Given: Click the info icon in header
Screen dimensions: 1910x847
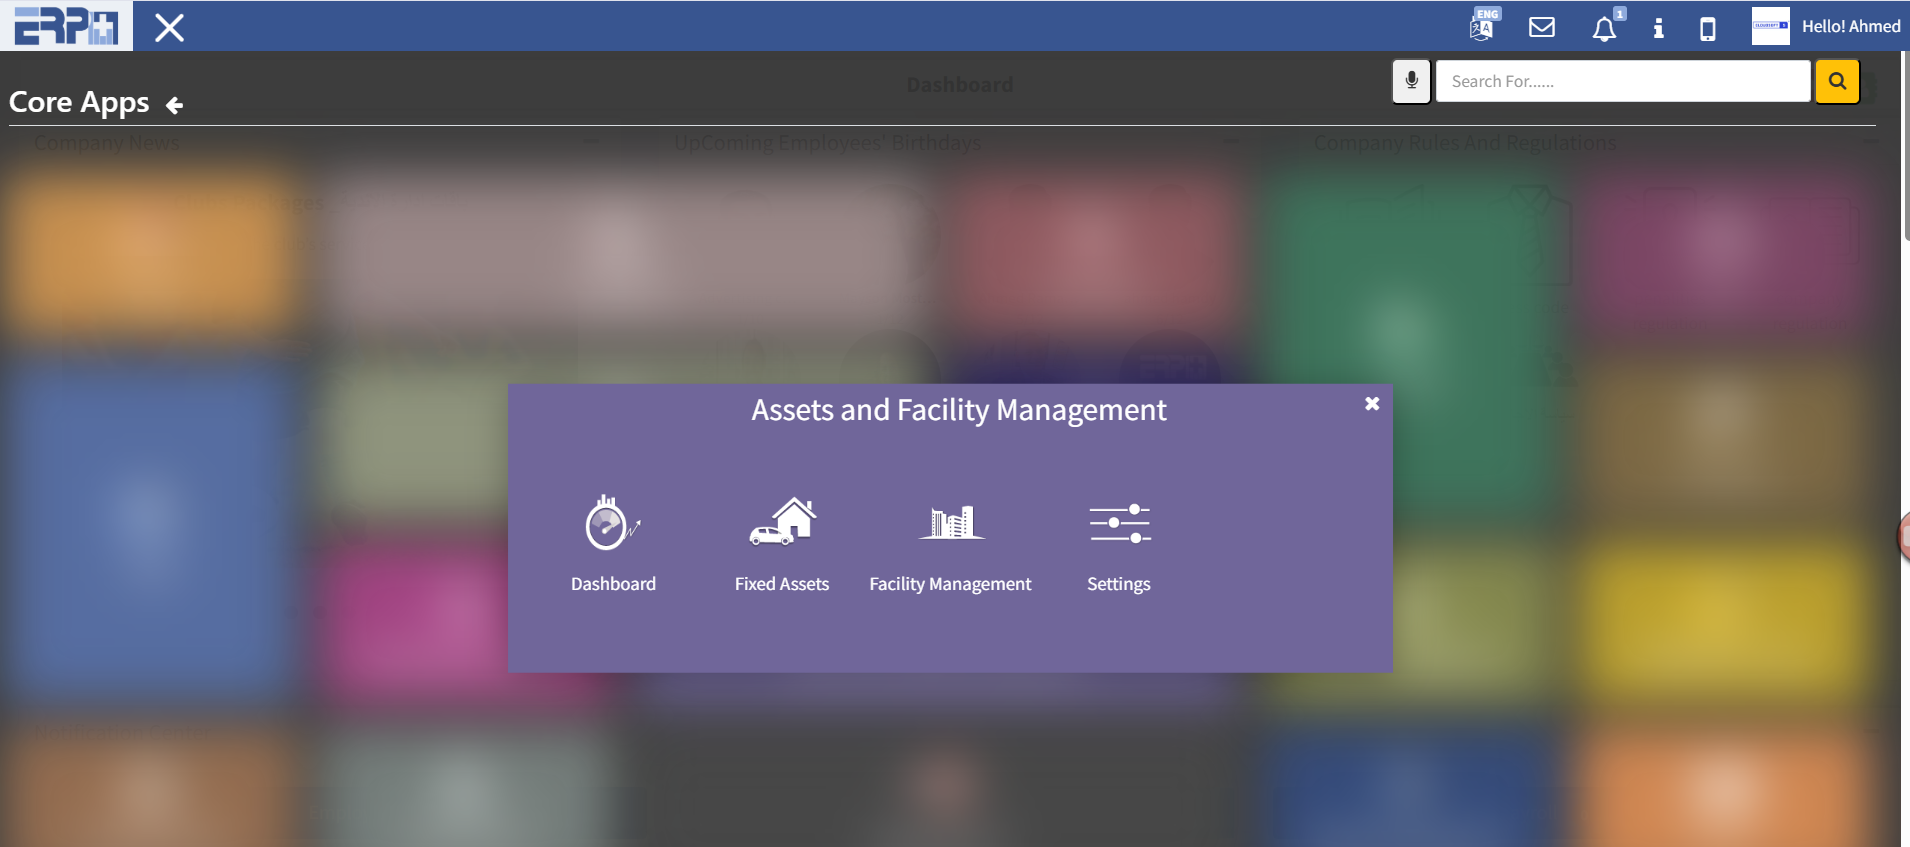Looking at the screenshot, I should (1658, 28).
